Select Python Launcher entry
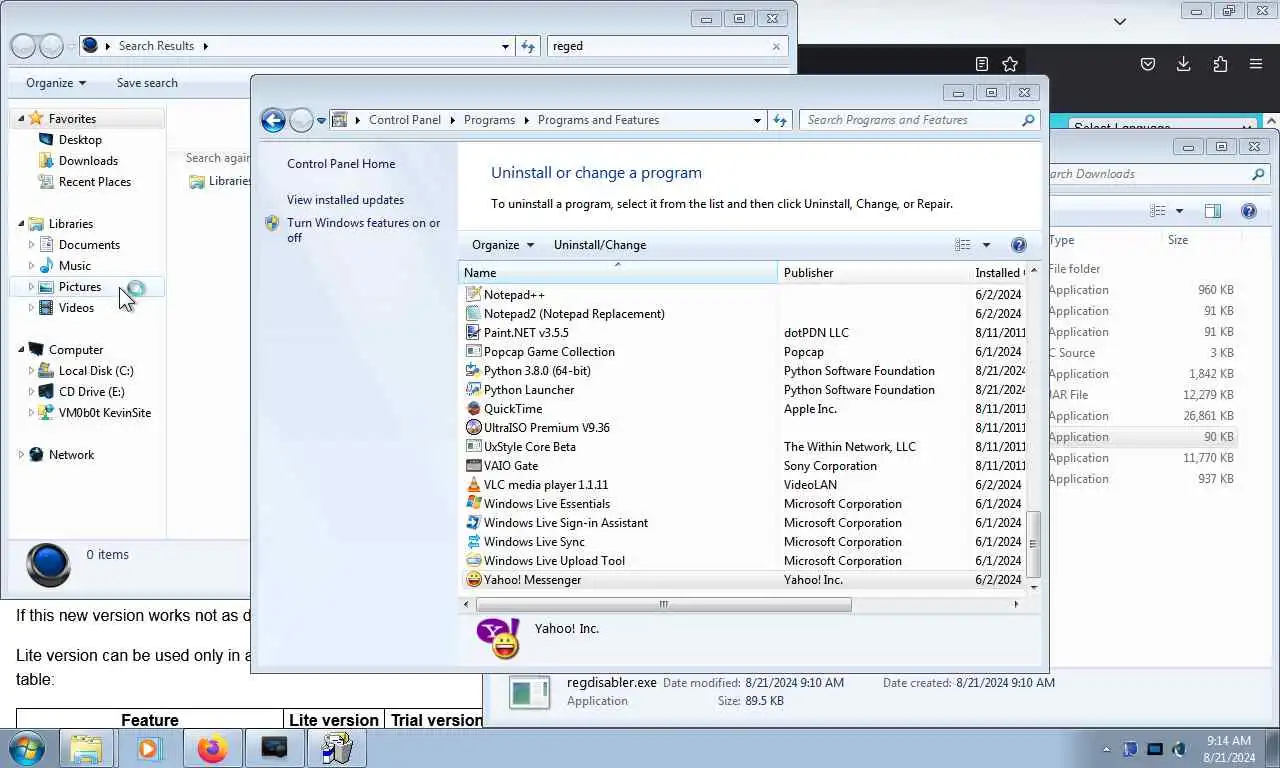Image resolution: width=1280 pixels, height=768 pixels. coord(529,390)
